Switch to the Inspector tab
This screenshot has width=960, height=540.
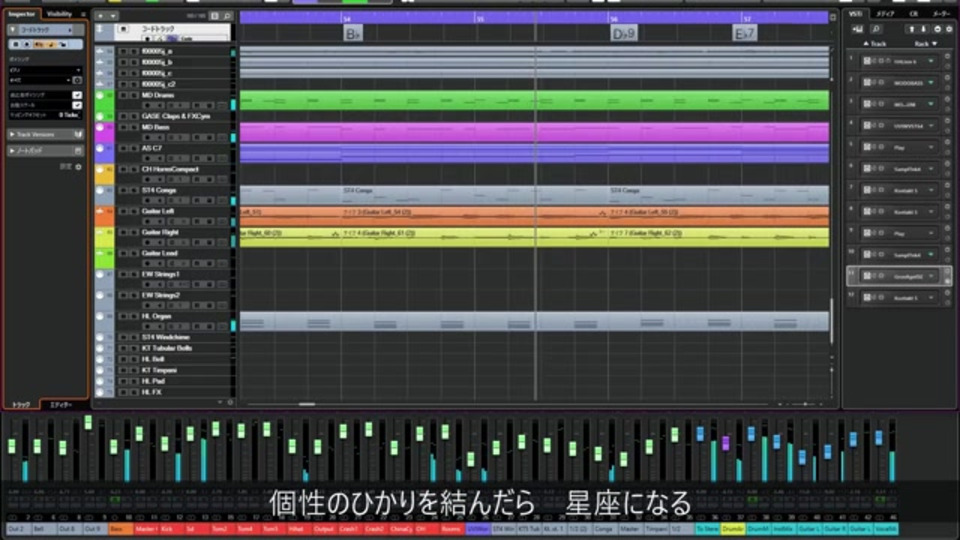(22, 13)
